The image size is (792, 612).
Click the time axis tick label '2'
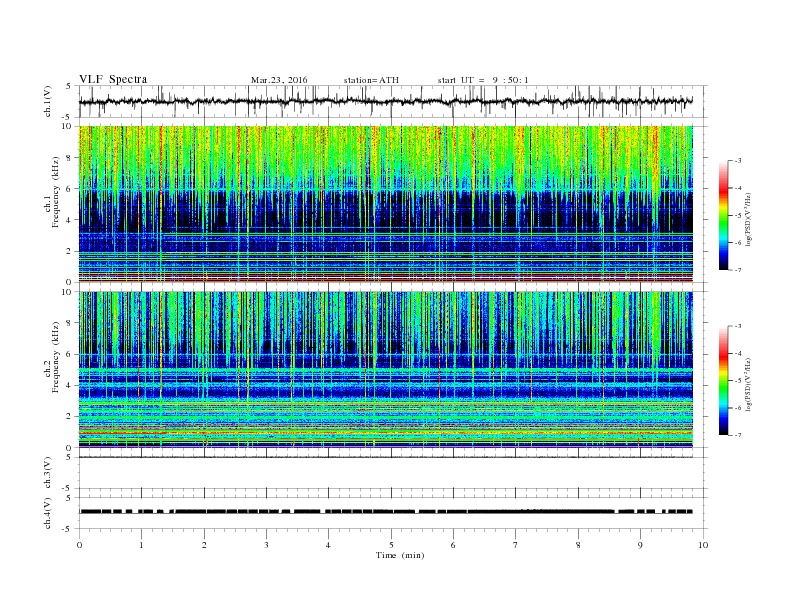click(204, 545)
